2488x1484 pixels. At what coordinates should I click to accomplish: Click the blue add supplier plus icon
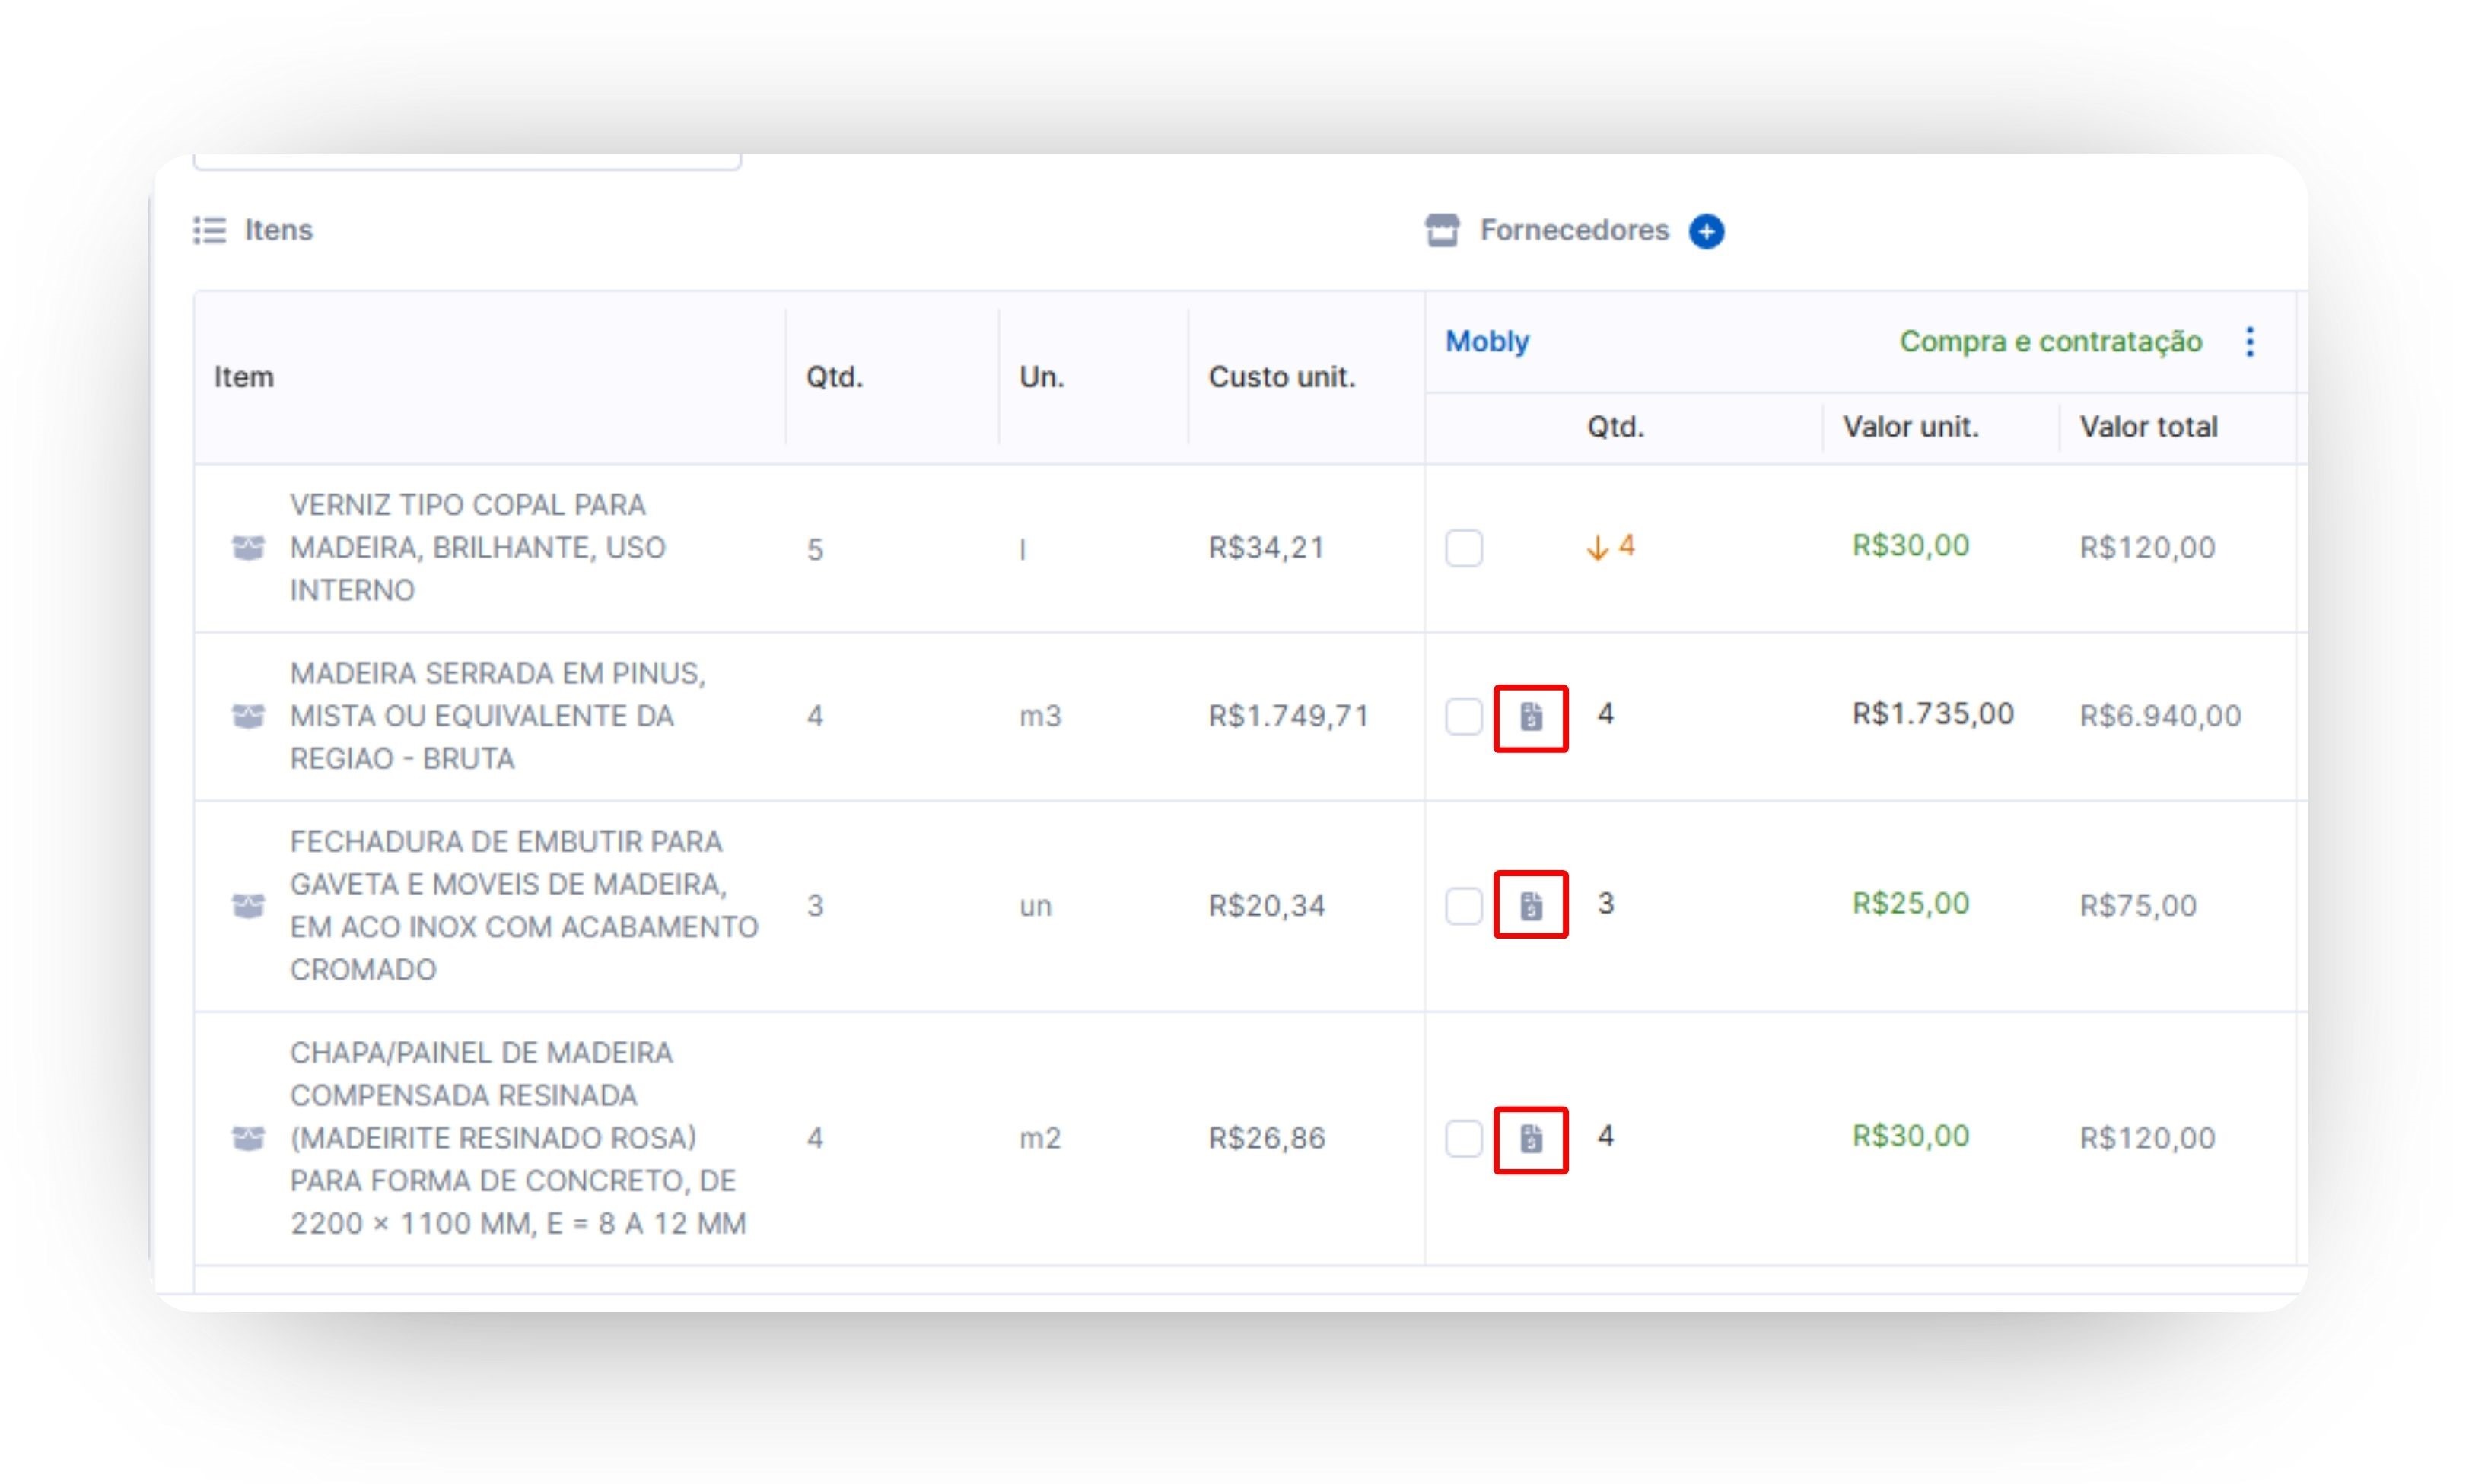(x=1706, y=231)
